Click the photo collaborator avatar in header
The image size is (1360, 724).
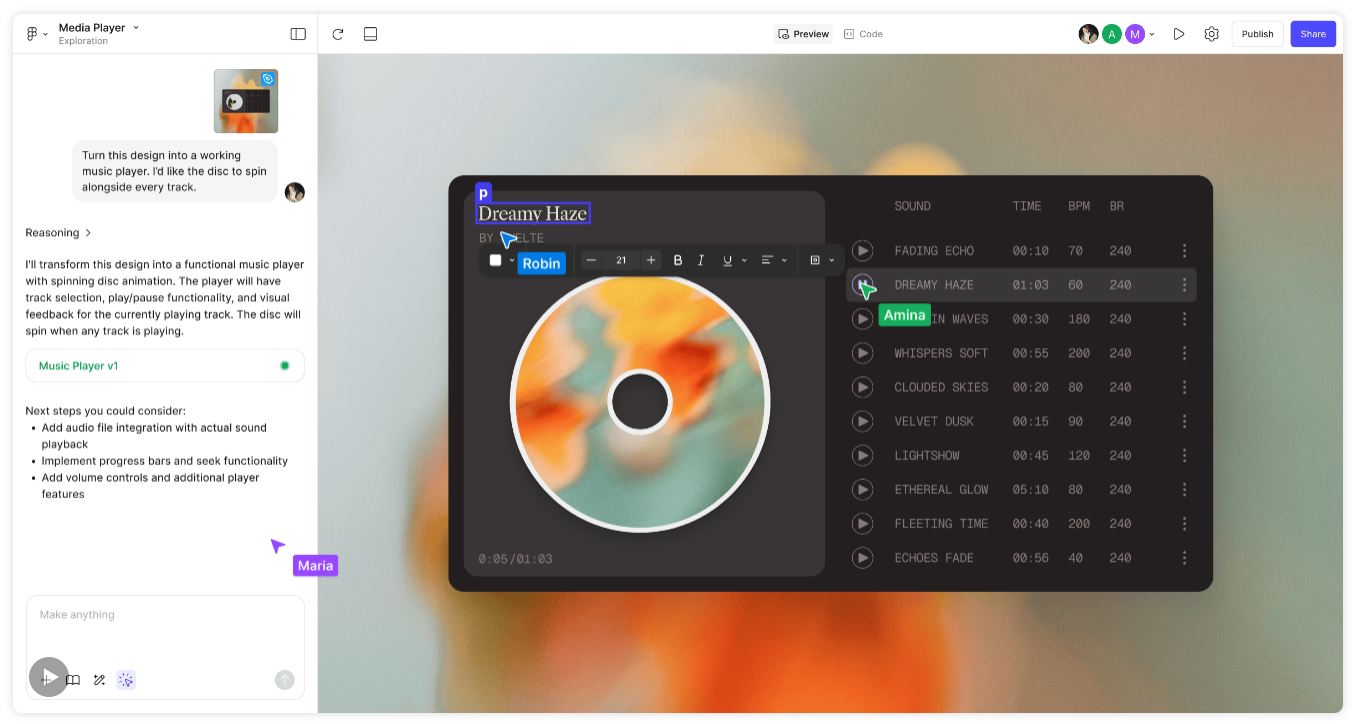[x=1089, y=34]
